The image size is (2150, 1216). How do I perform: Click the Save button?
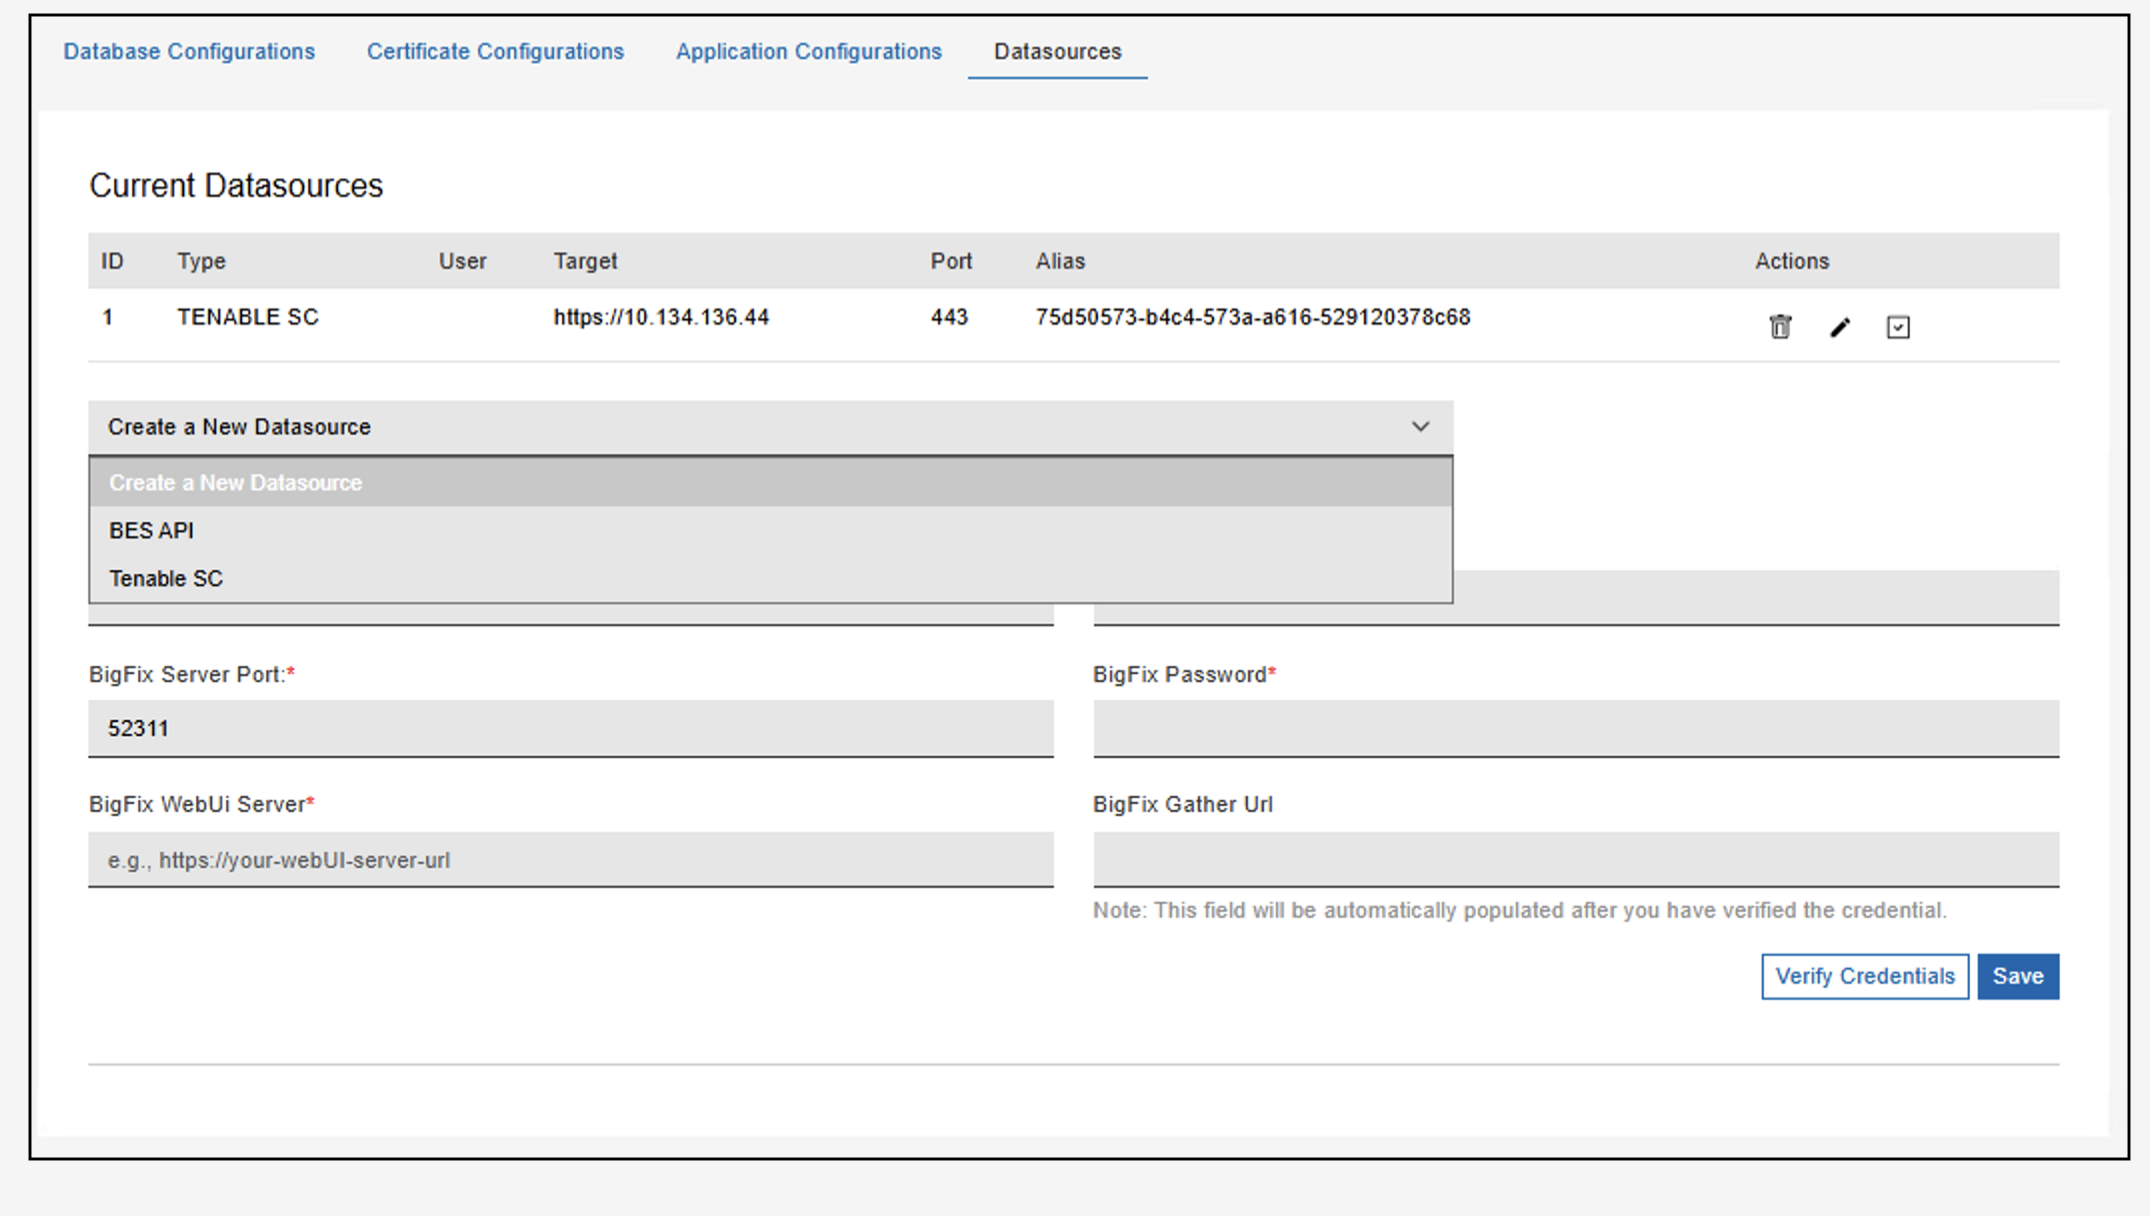pos(2017,976)
